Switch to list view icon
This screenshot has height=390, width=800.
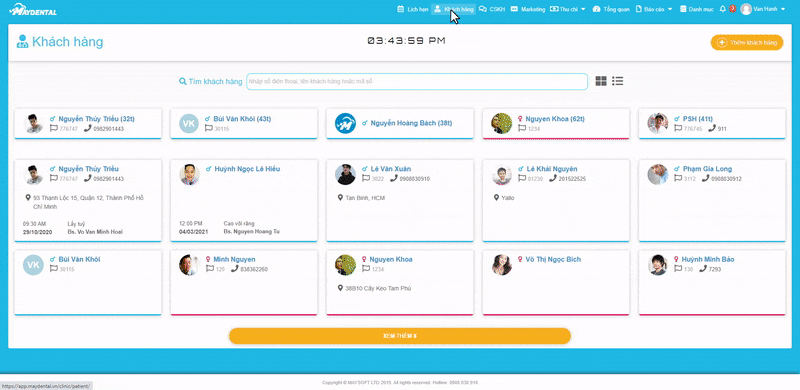617,81
